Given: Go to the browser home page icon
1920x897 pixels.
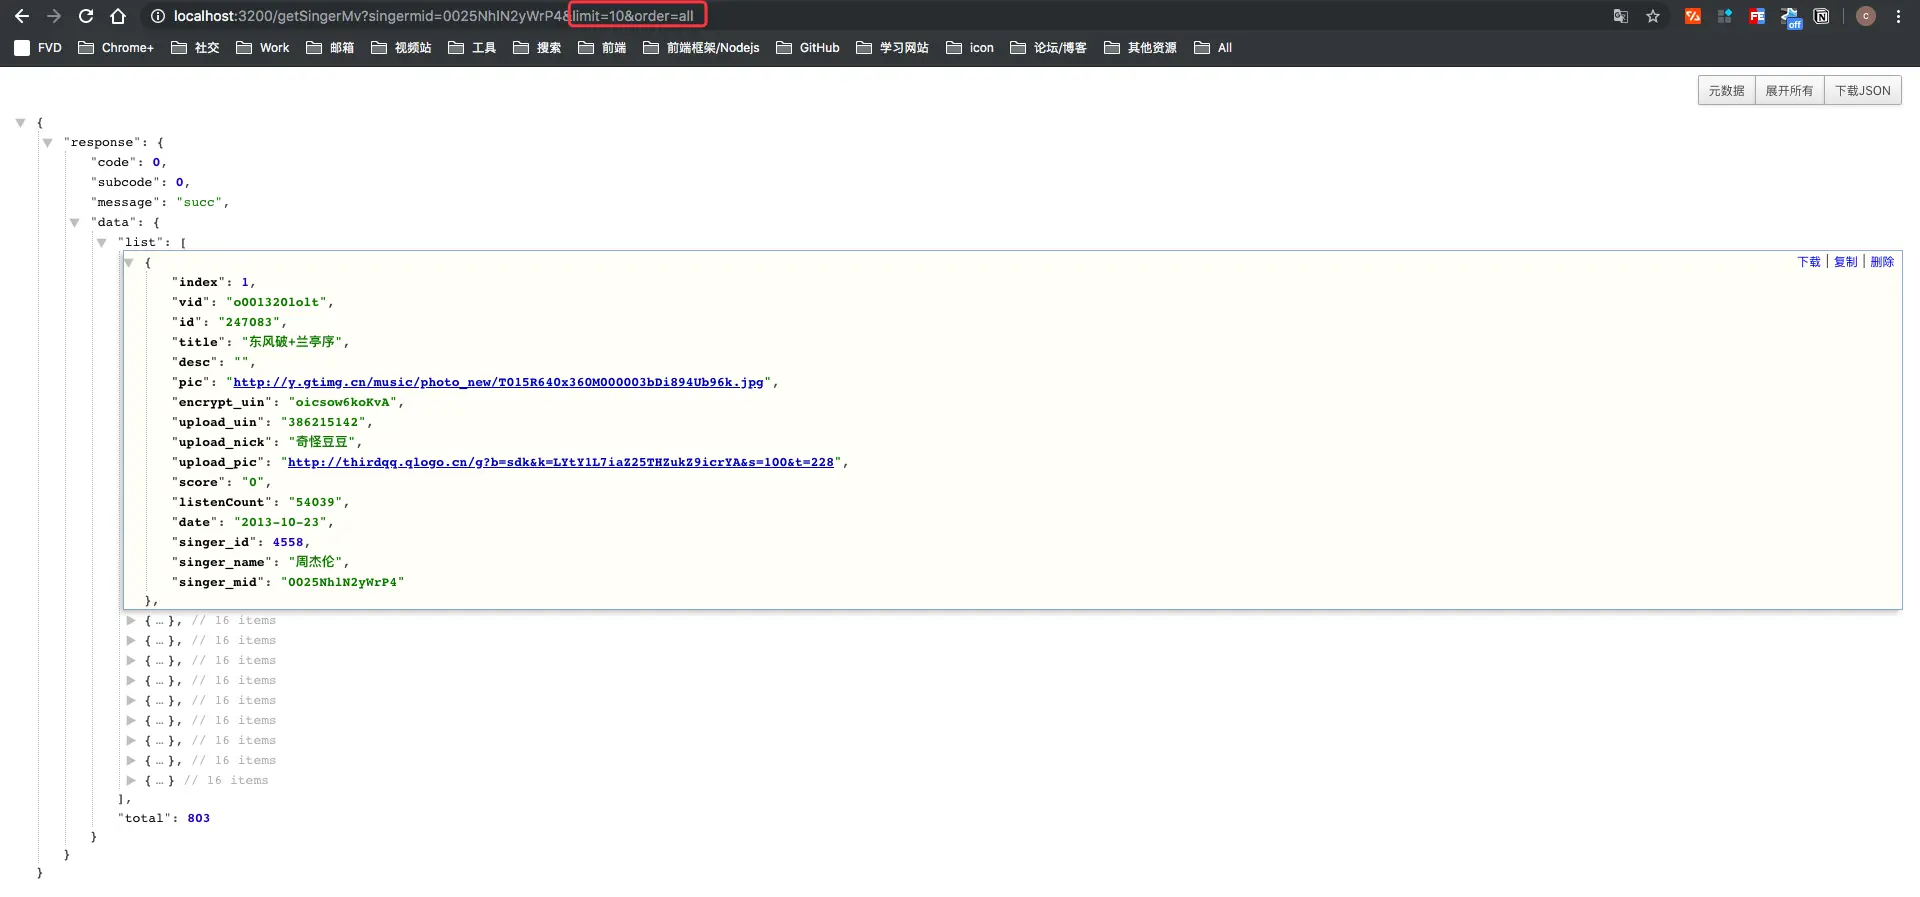Looking at the screenshot, I should tap(118, 16).
